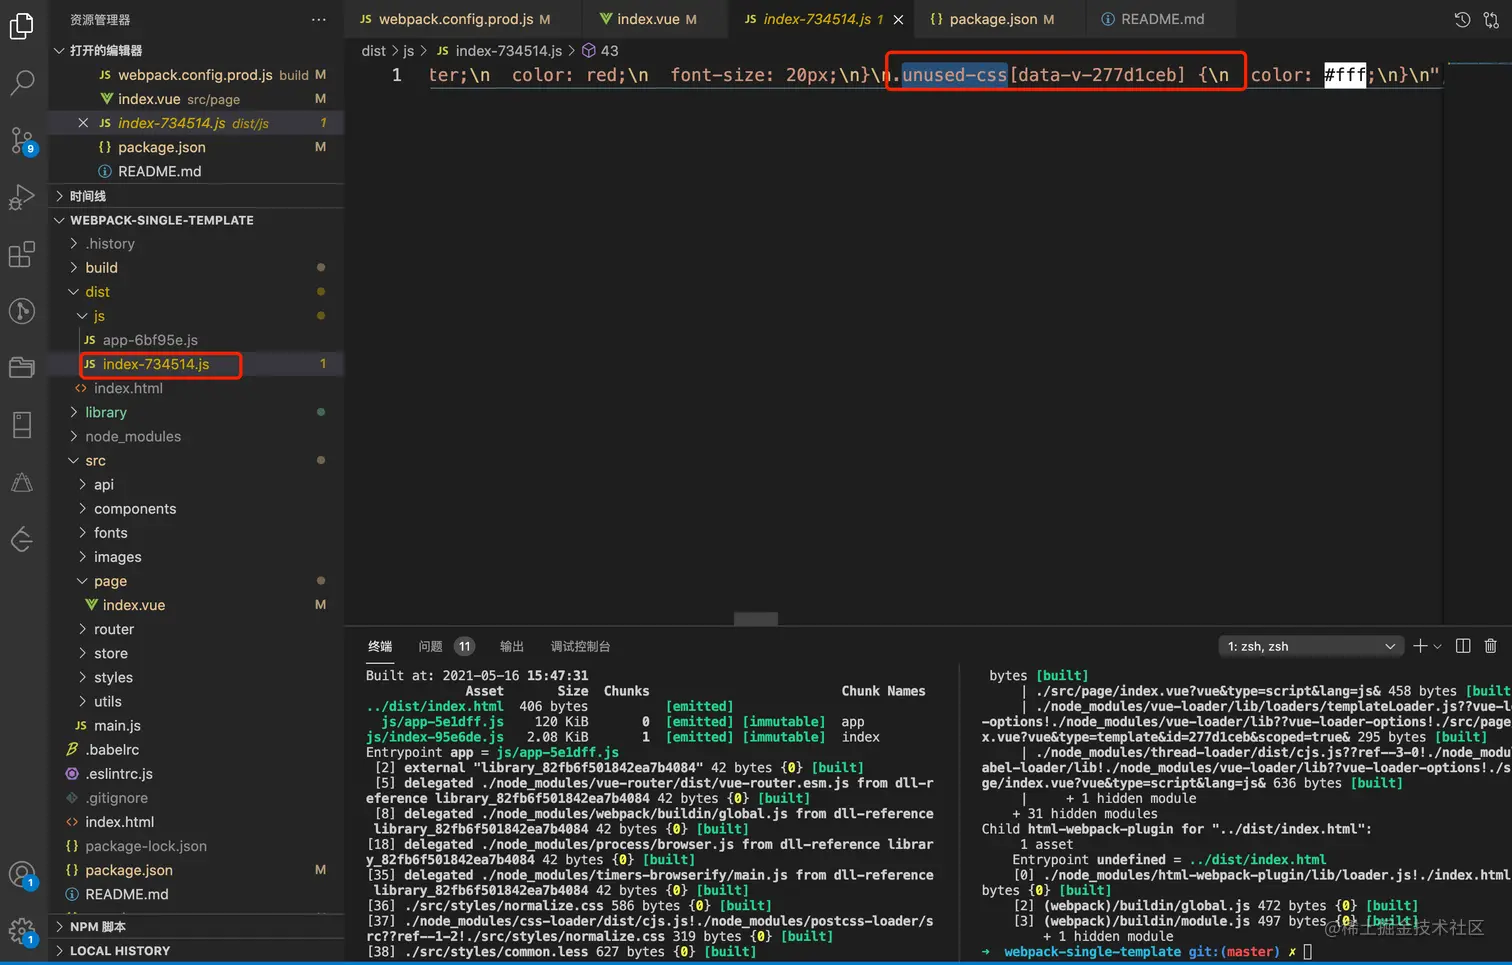Open timeline history icon in editor toolbar

pos(1462,20)
